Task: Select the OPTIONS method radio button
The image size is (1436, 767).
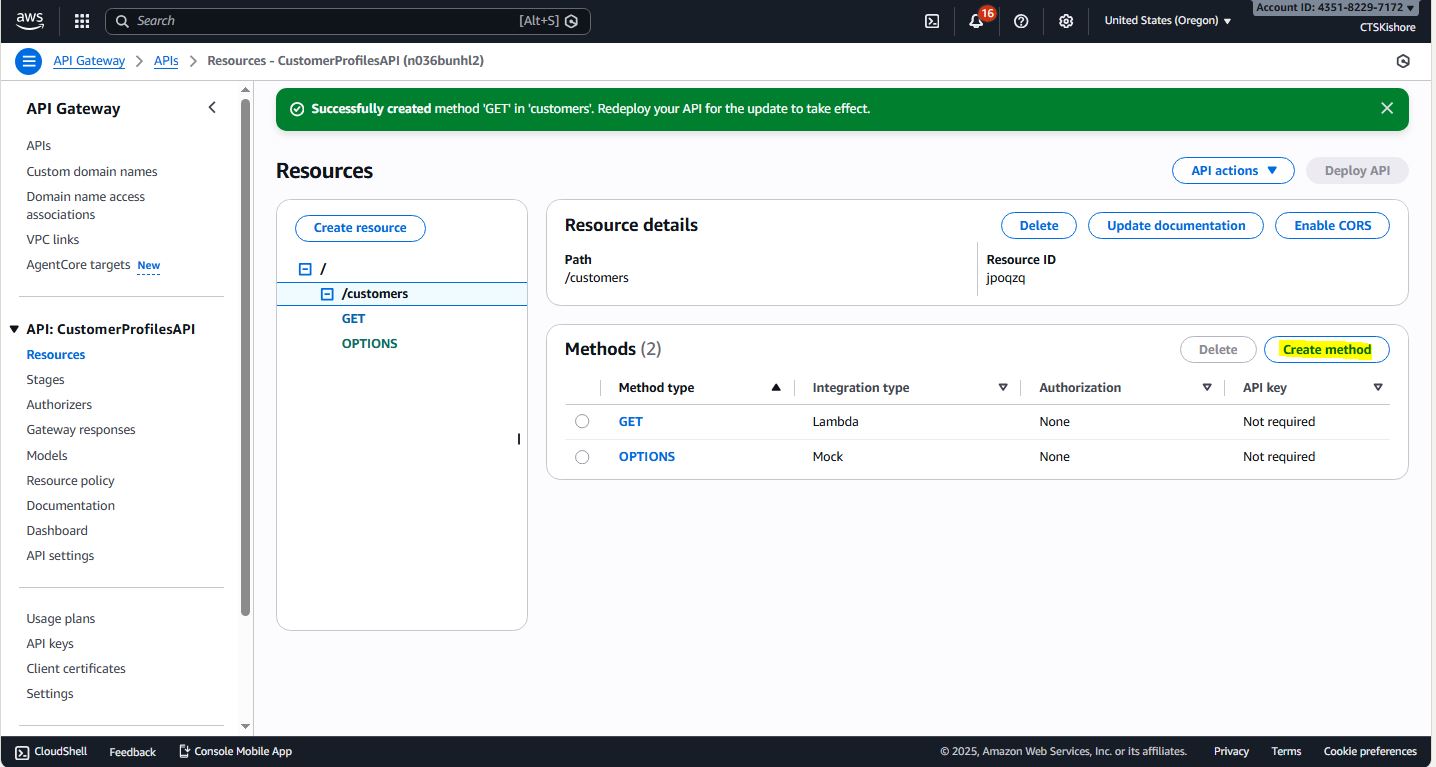Action: pyautogui.click(x=582, y=457)
